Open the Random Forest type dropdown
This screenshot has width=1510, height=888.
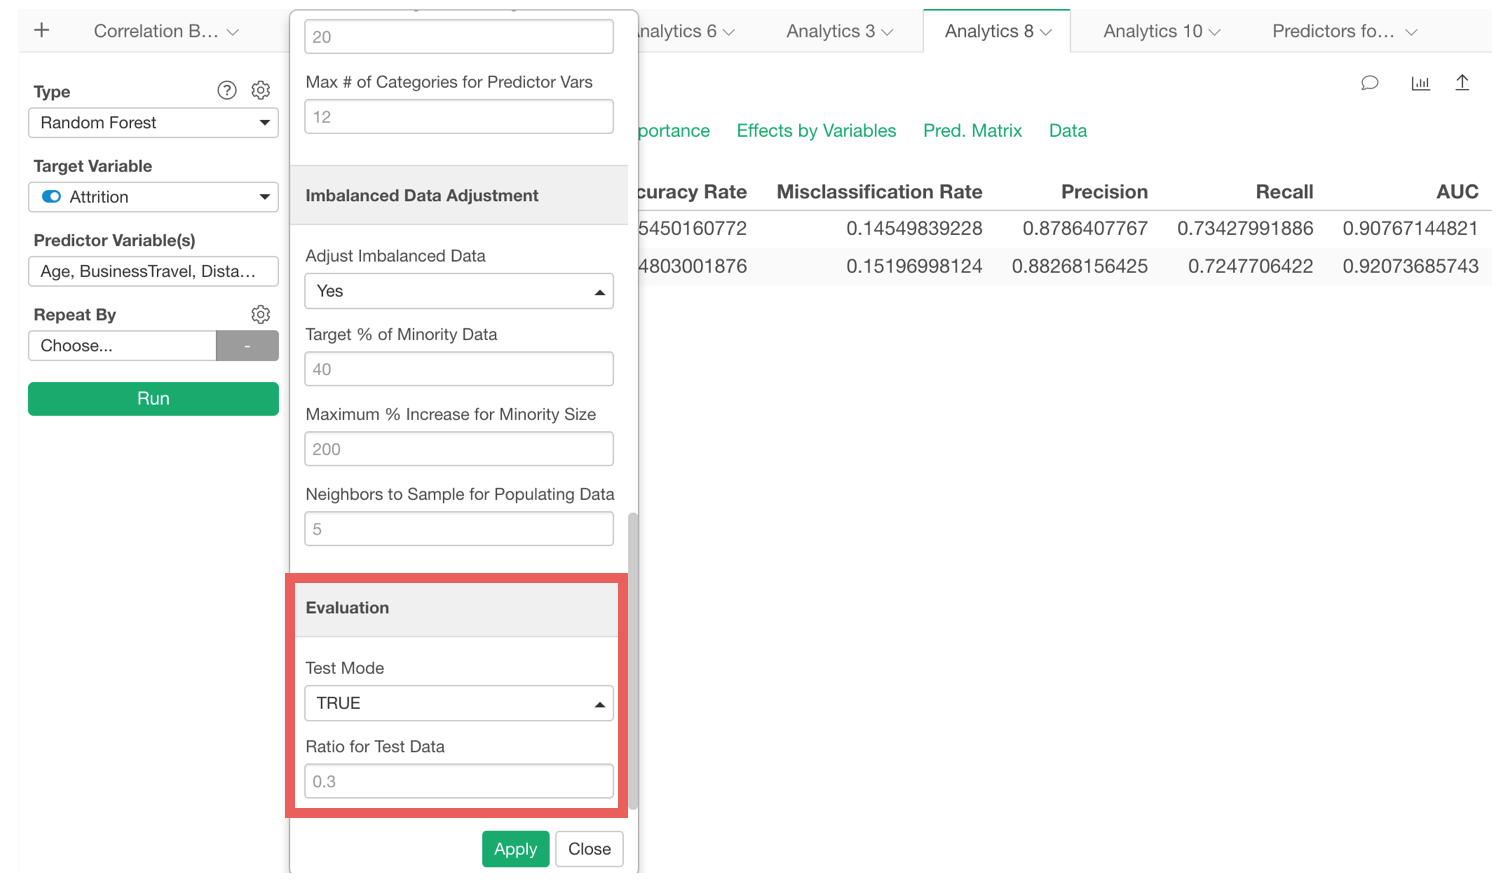coord(153,123)
